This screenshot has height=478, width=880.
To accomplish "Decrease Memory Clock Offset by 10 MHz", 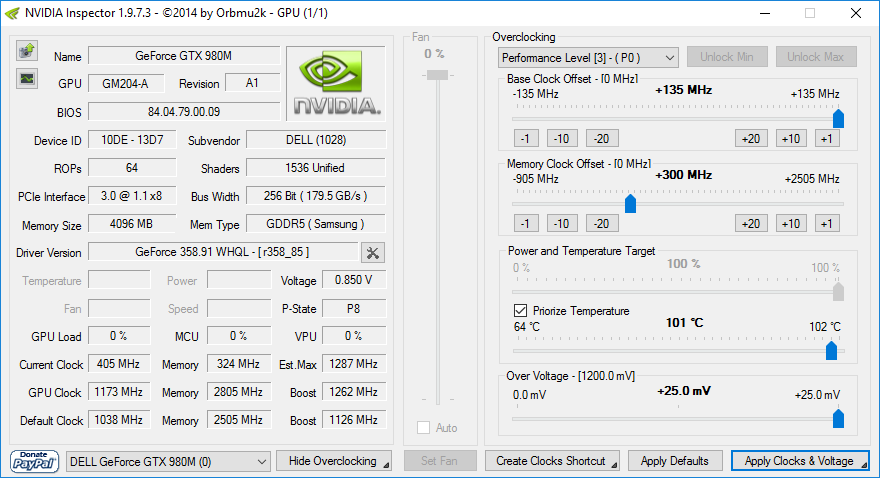I will (562, 223).
